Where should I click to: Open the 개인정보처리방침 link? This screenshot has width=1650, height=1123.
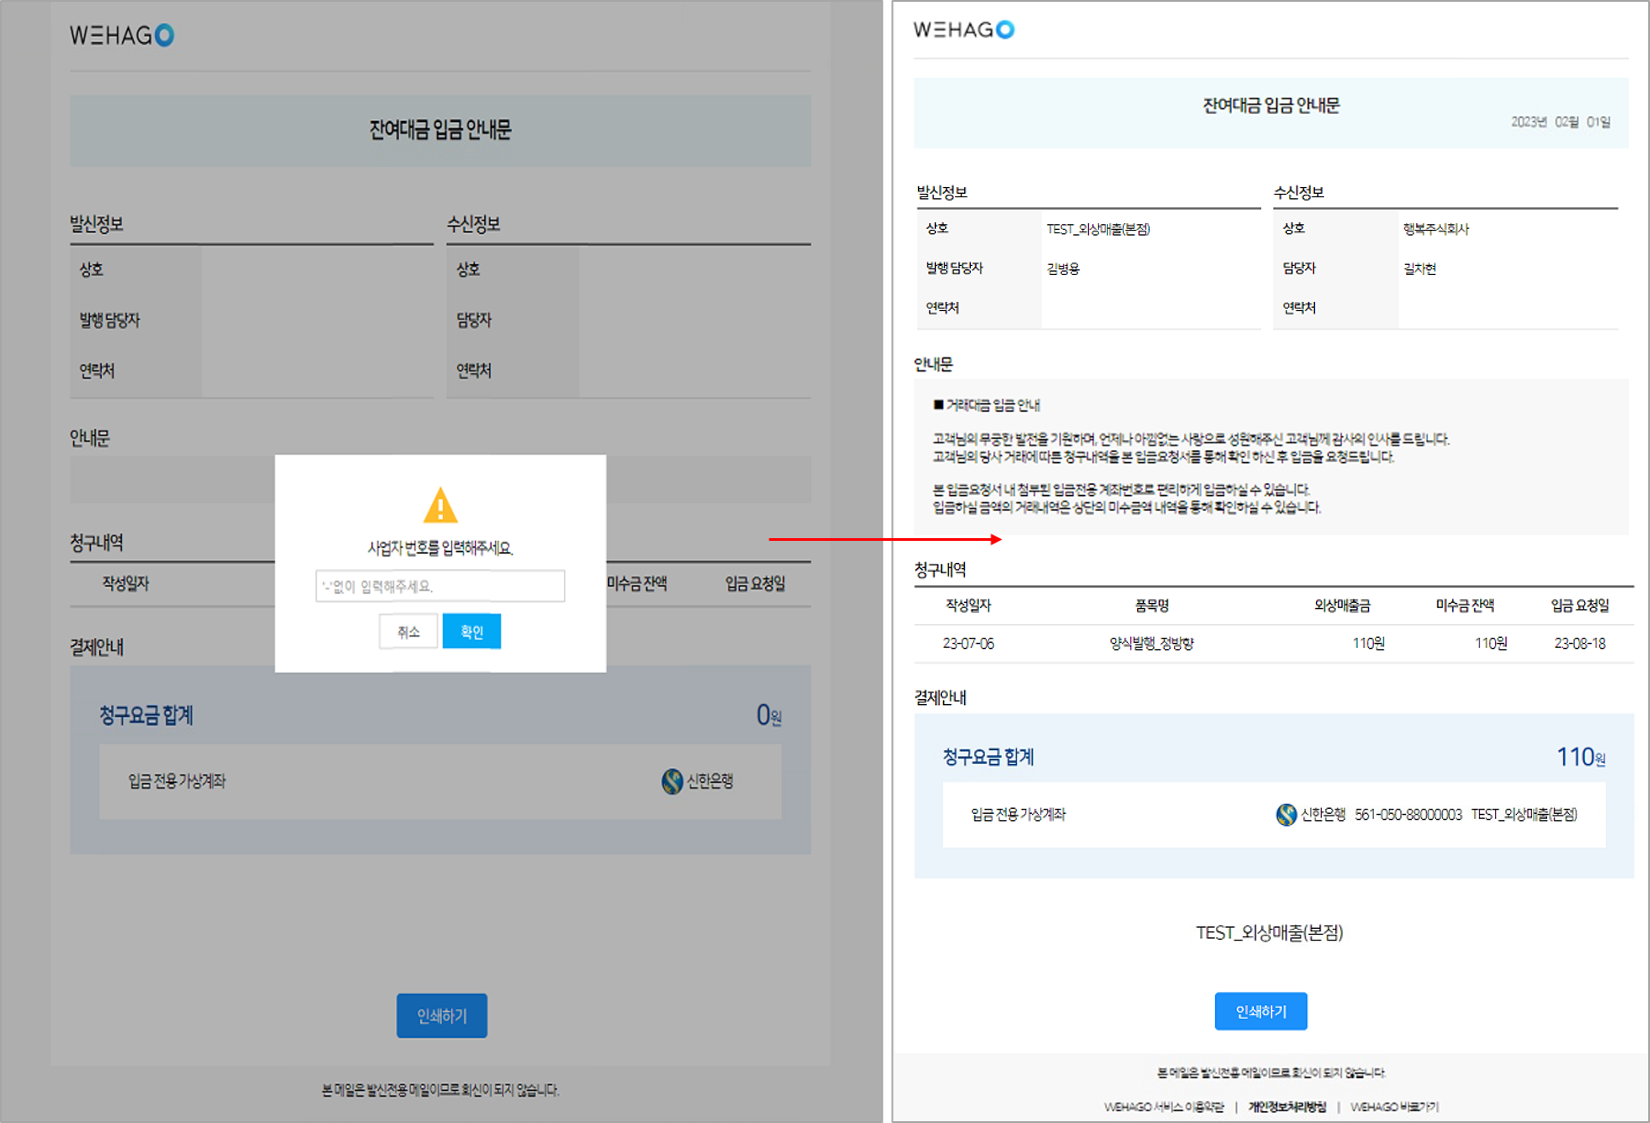[1288, 1107]
